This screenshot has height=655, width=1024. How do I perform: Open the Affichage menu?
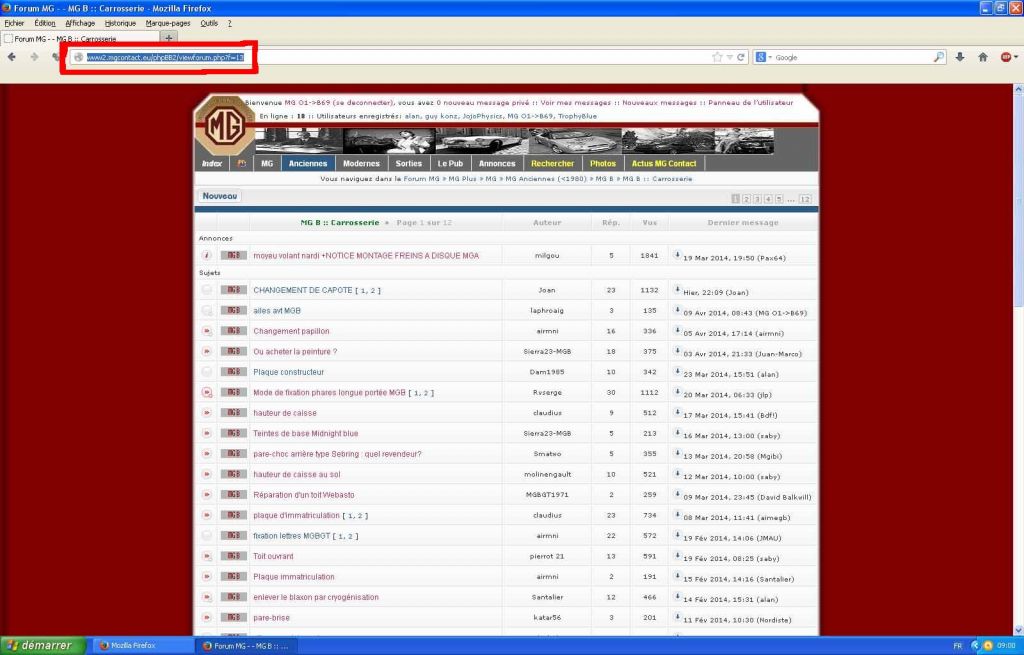[x=80, y=23]
